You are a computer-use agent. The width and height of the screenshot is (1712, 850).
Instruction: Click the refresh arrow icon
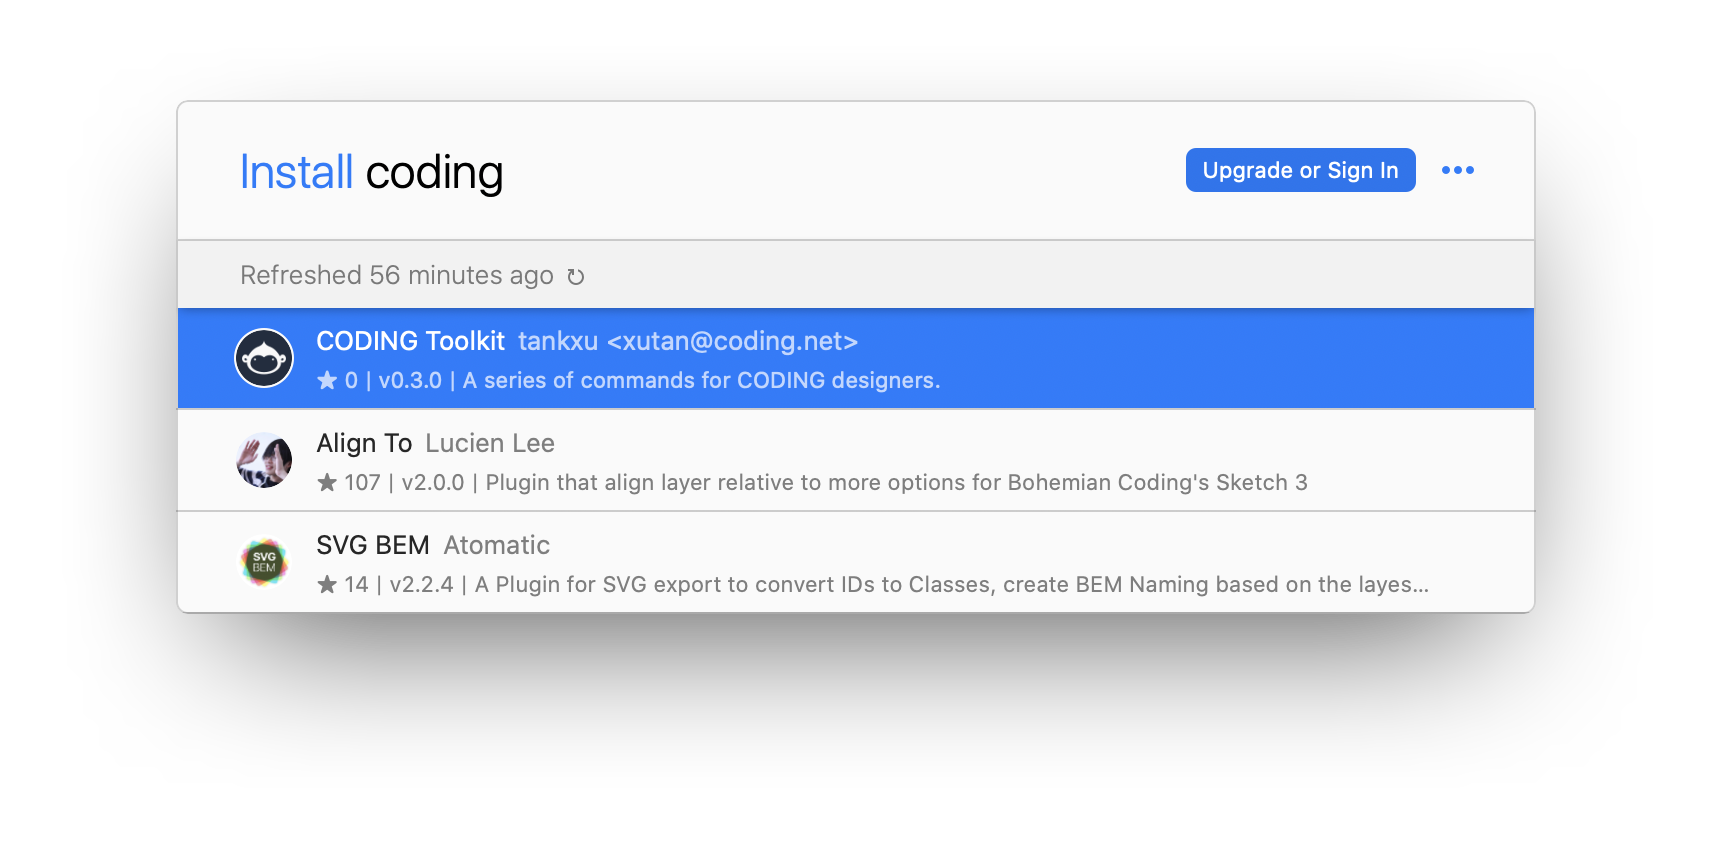point(575,276)
